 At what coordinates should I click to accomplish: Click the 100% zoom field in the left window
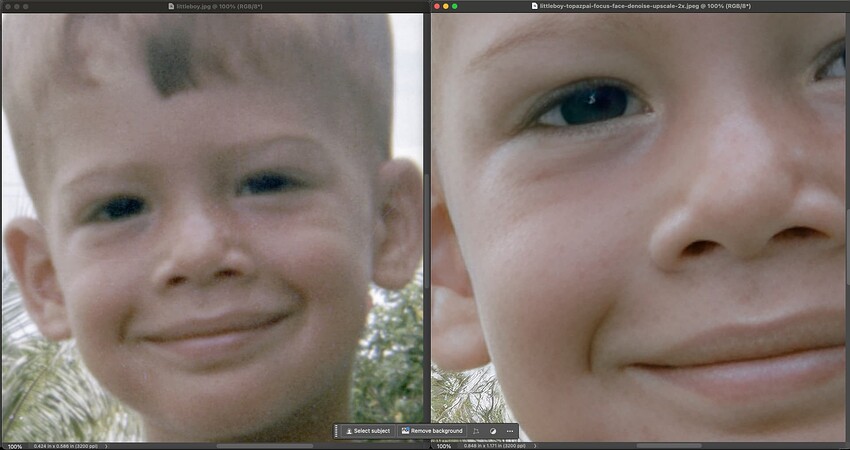point(15,446)
